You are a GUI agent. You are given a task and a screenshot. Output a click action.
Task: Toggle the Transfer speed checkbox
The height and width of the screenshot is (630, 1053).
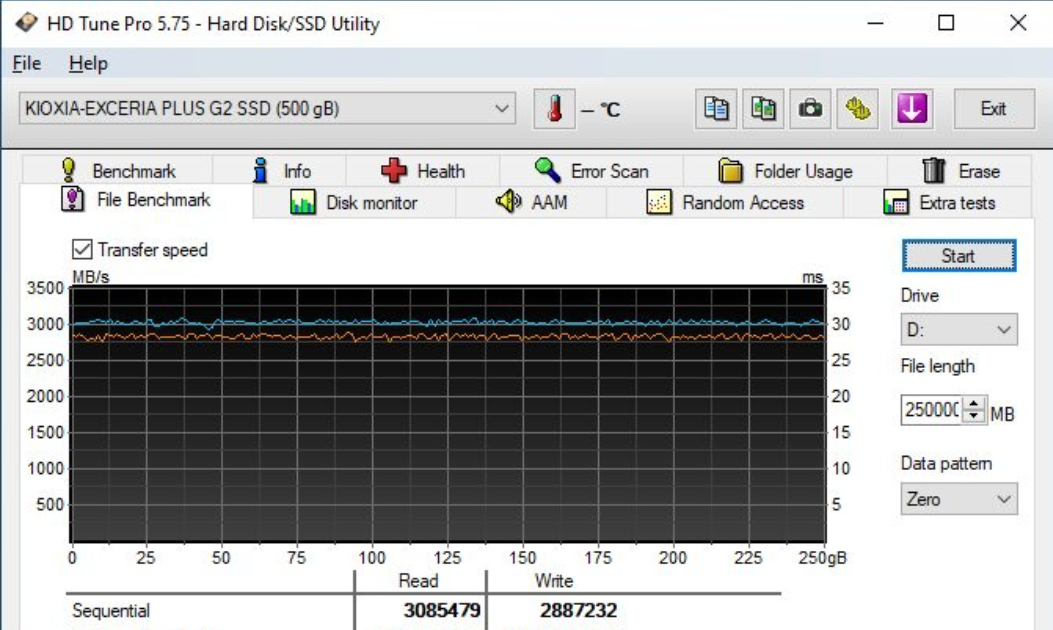(x=82, y=249)
